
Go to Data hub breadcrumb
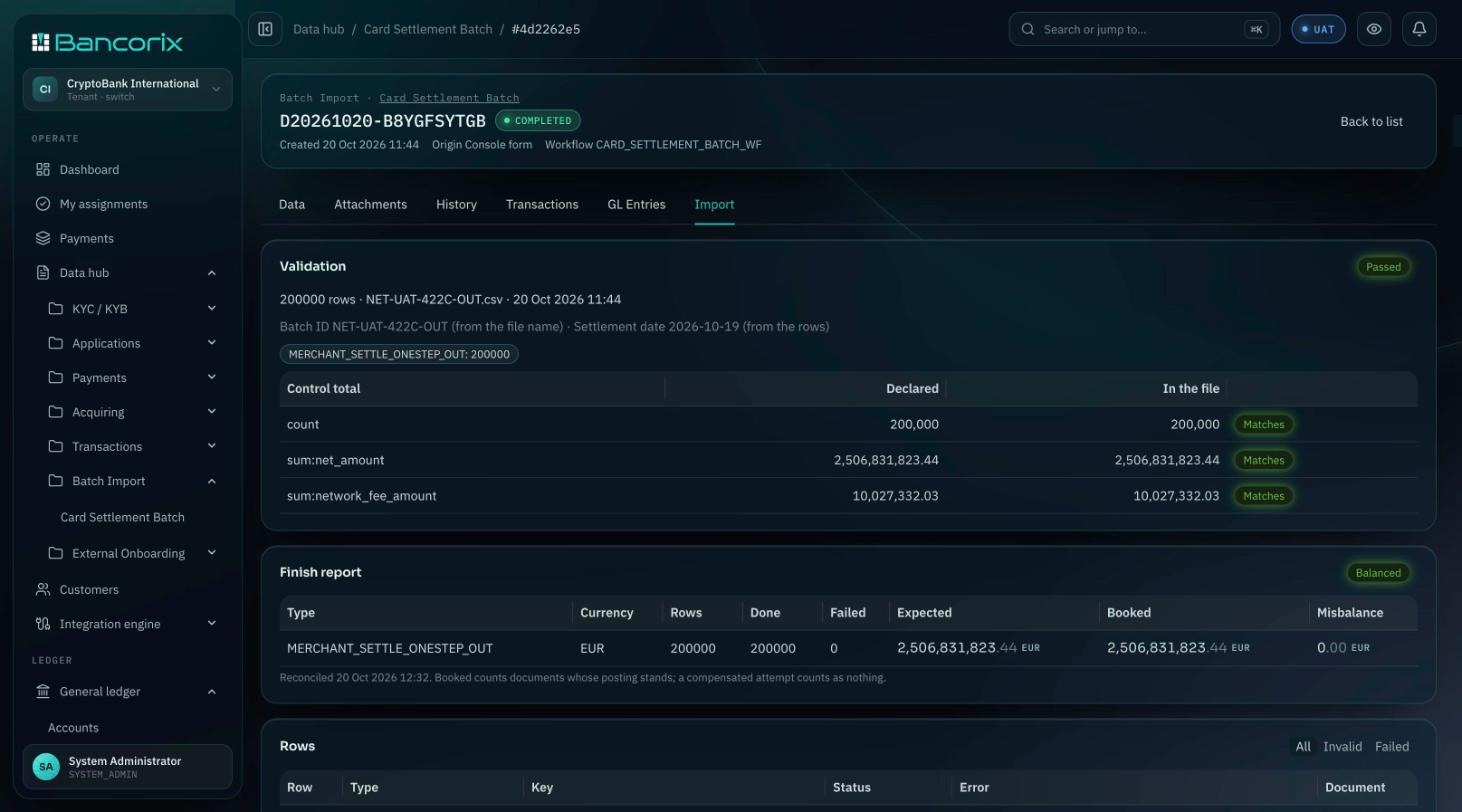pos(318,29)
